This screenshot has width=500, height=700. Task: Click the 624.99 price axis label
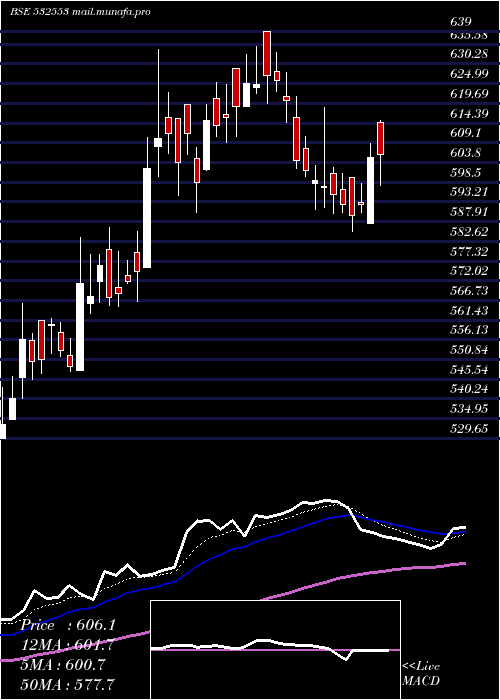pyautogui.click(x=469, y=74)
